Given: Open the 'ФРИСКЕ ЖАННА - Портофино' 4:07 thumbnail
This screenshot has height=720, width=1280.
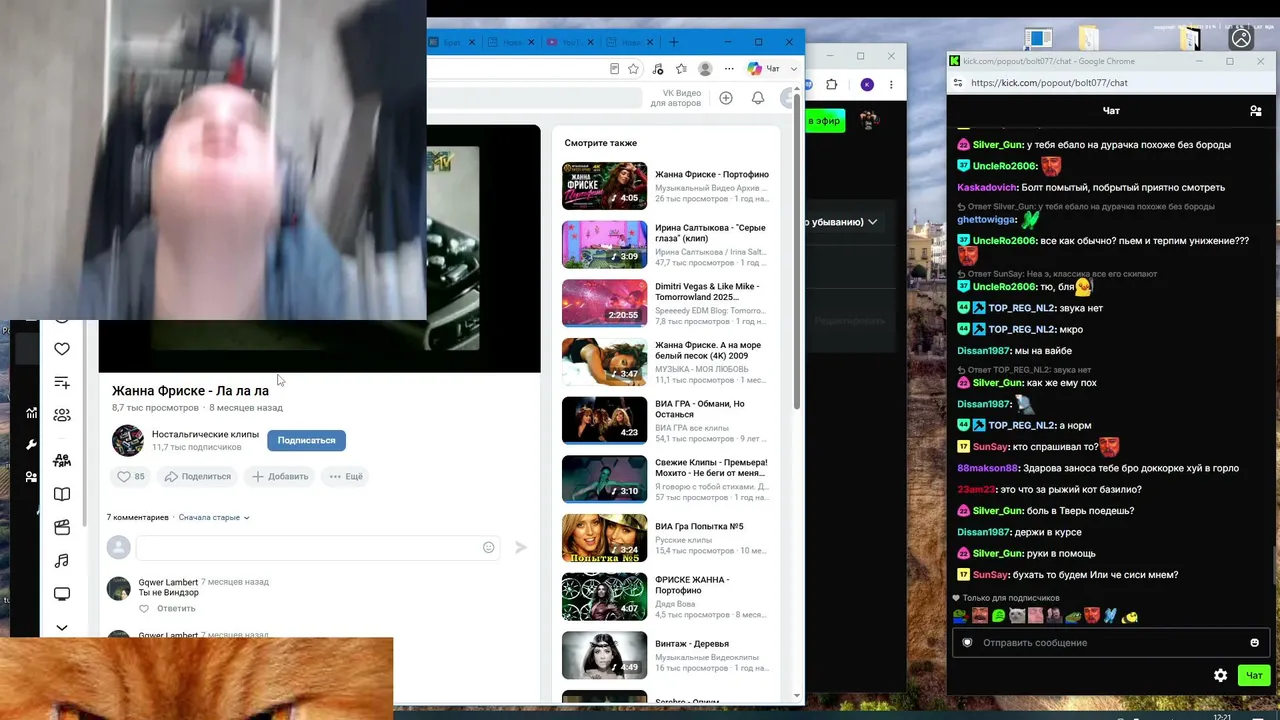Looking at the screenshot, I should 604,596.
